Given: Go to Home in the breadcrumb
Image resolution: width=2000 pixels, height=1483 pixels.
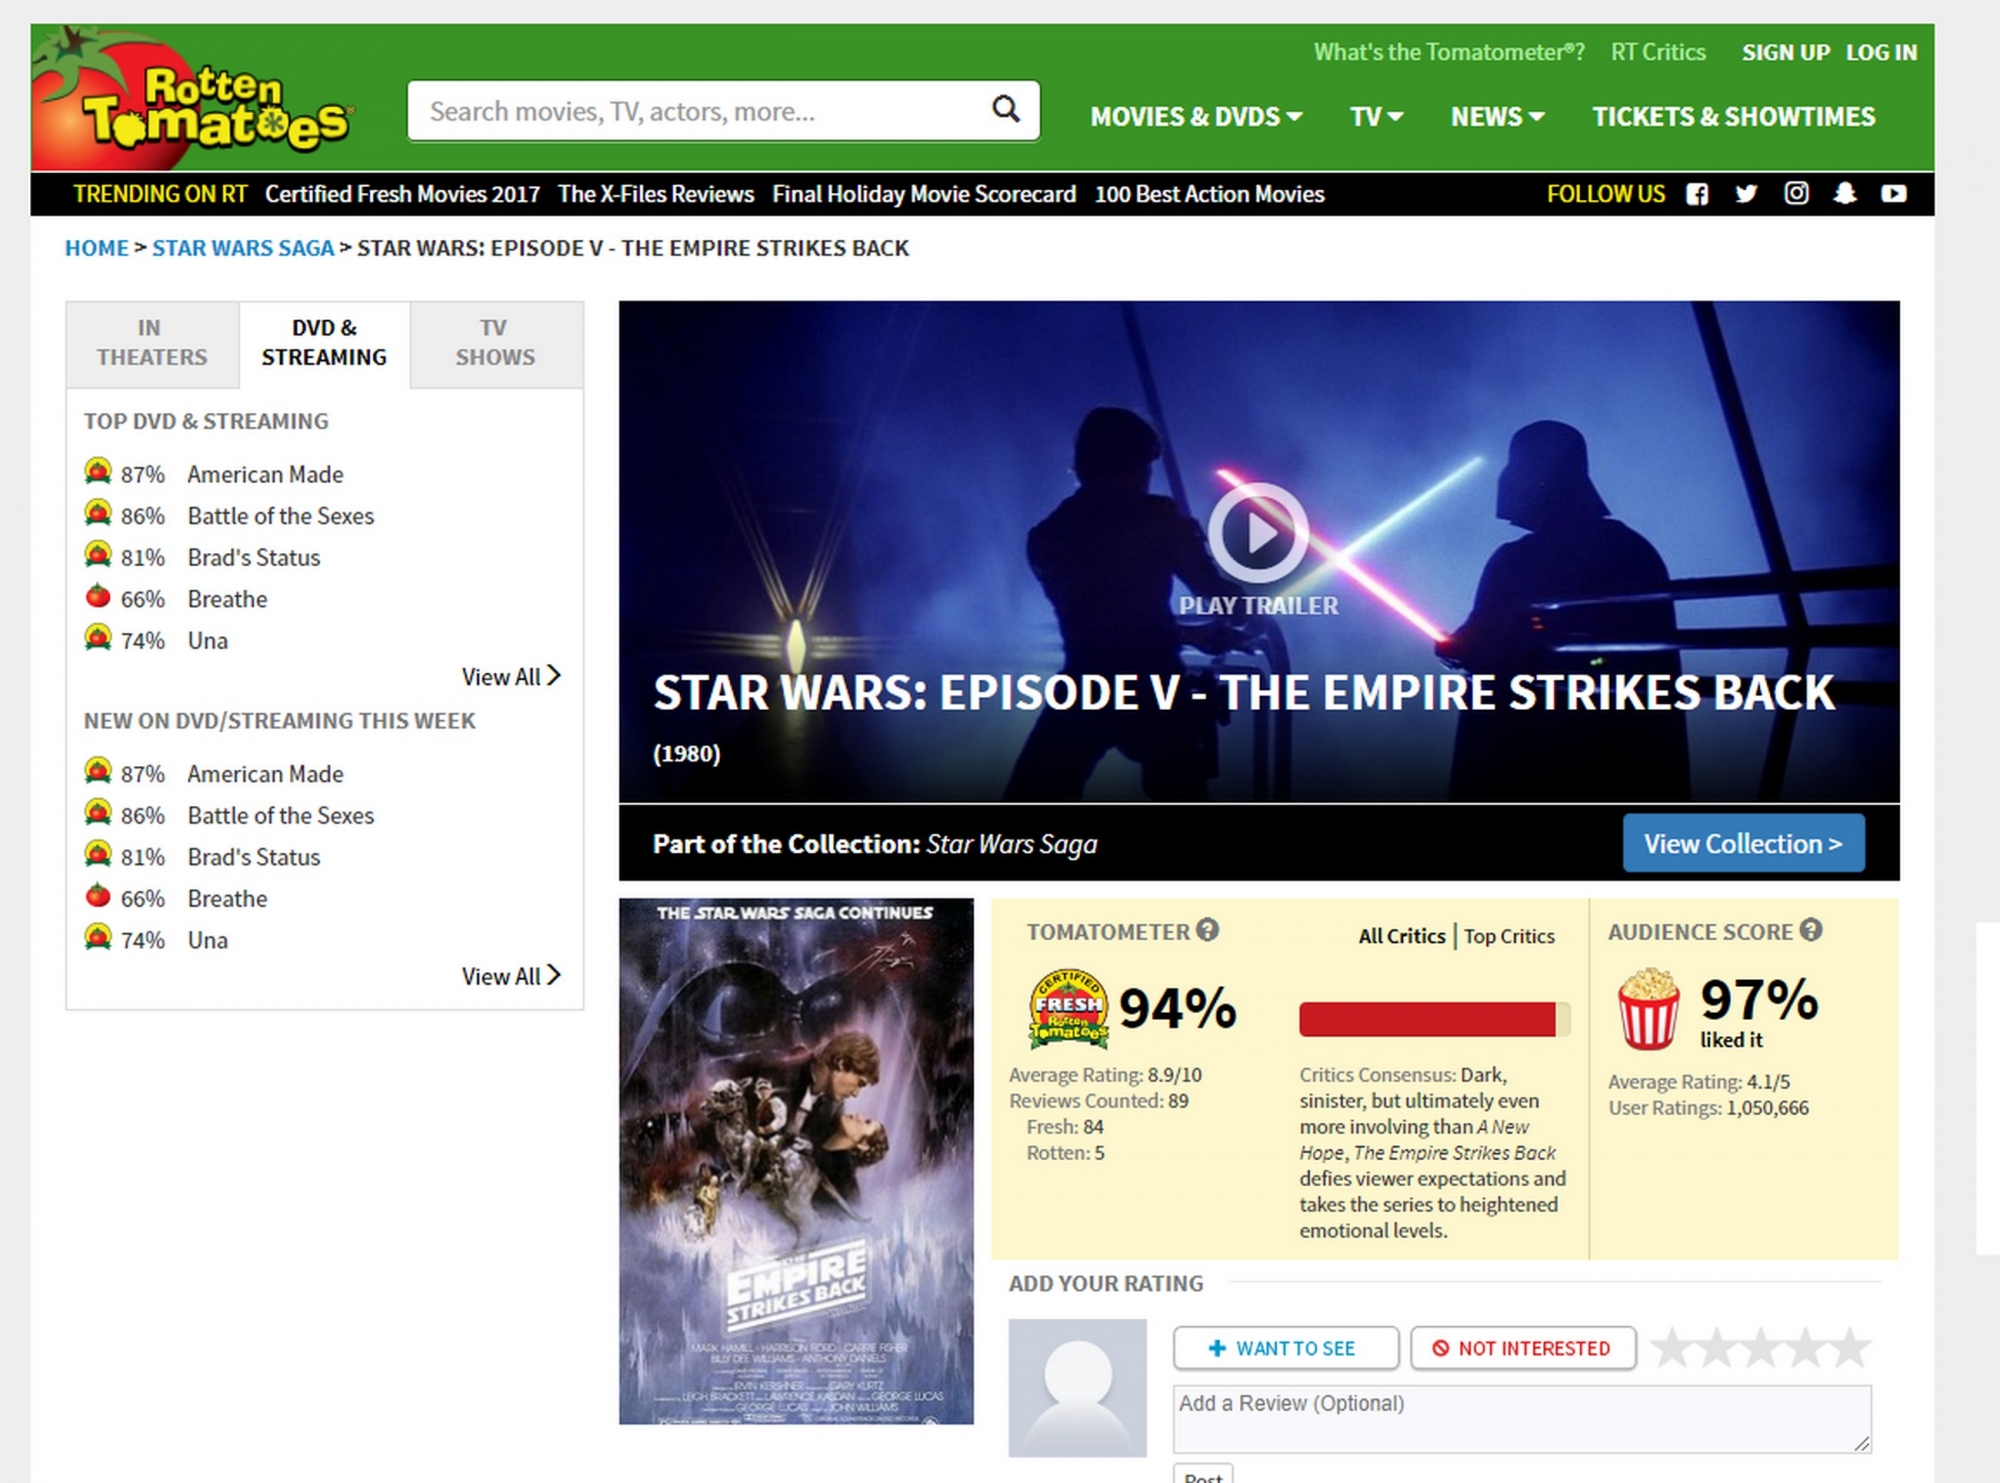Looking at the screenshot, I should (x=97, y=248).
